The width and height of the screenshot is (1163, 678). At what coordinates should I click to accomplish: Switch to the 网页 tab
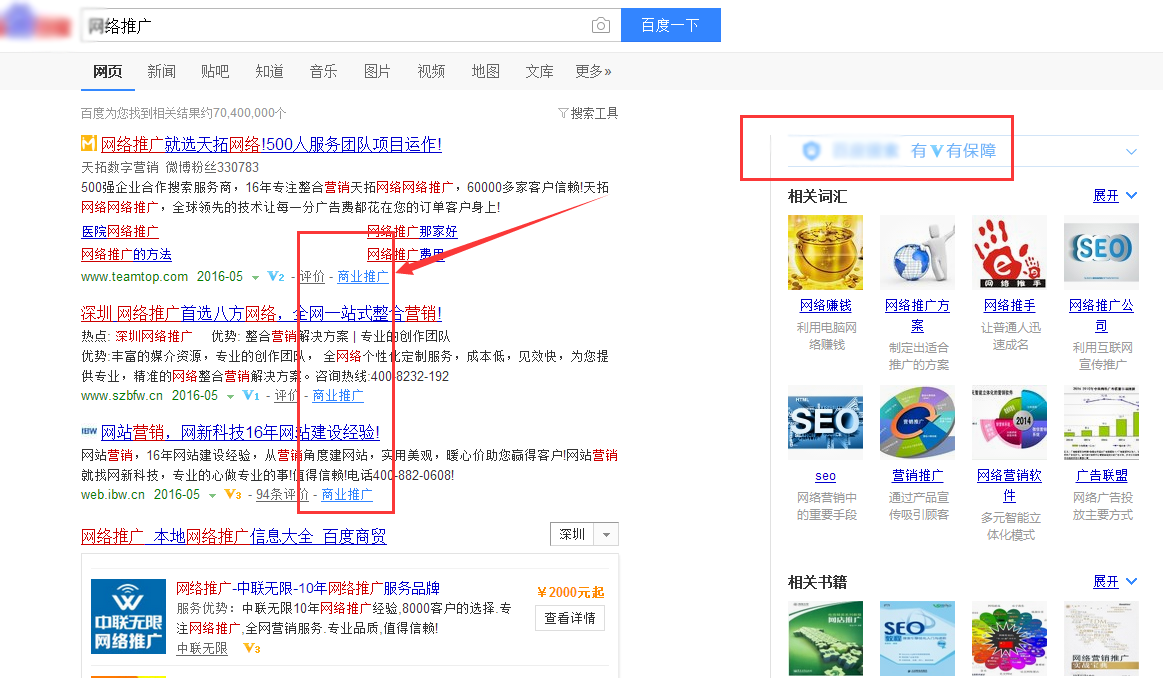(x=108, y=71)
